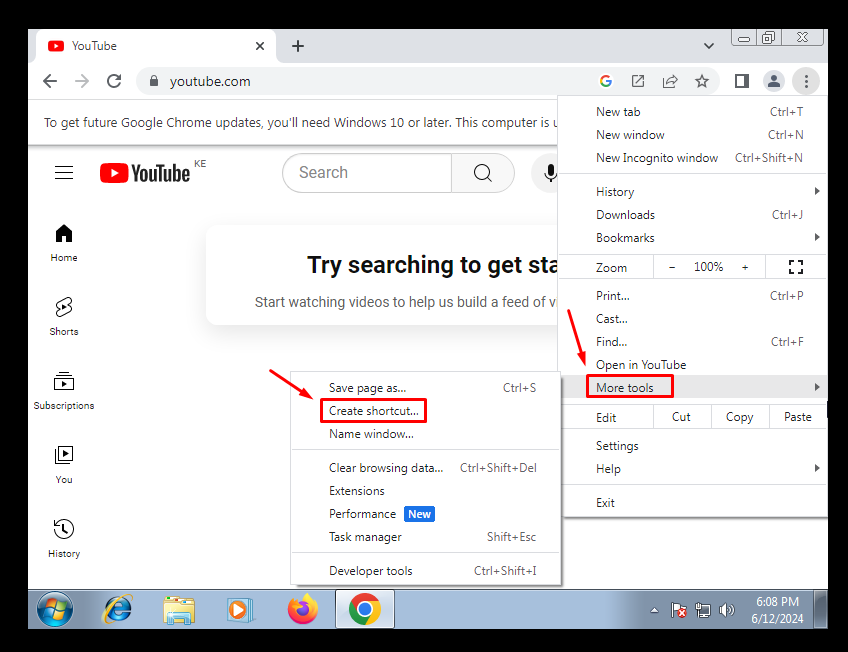Click the Copy button in Edit row

pyautogui.click(x=739, y=417)
